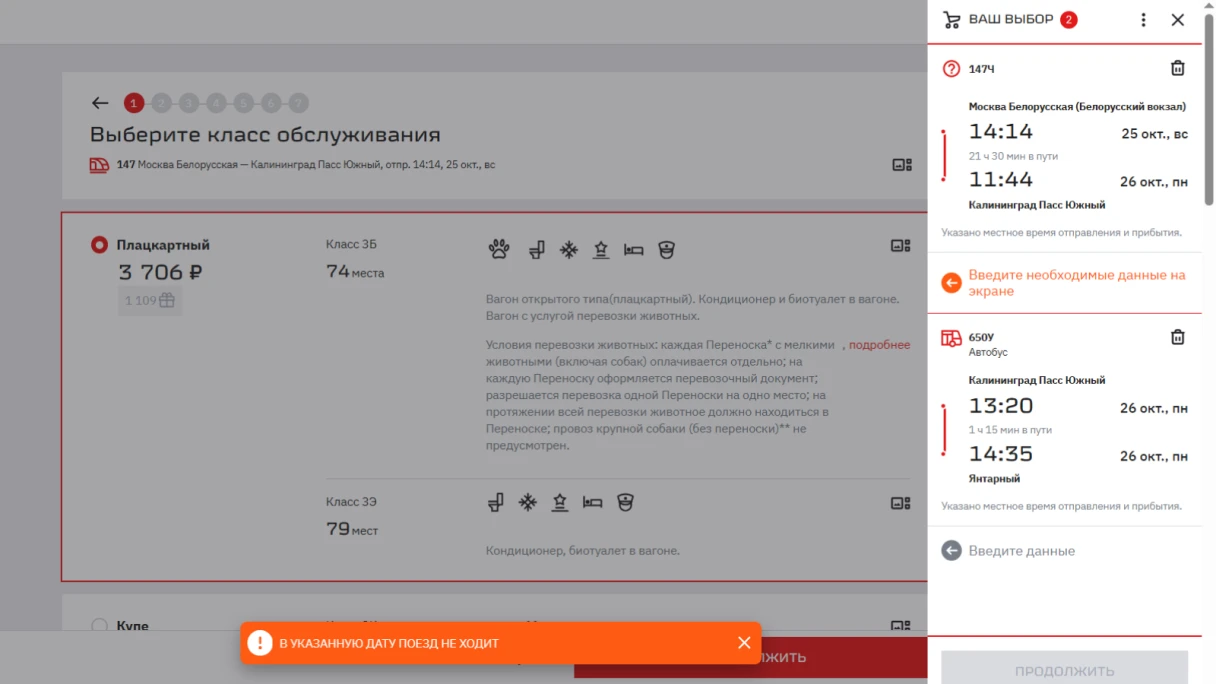This screenshot has height=684, width=1216.
Task: Click the gift bonus icon beside 1 109
Action: [167, 300]
